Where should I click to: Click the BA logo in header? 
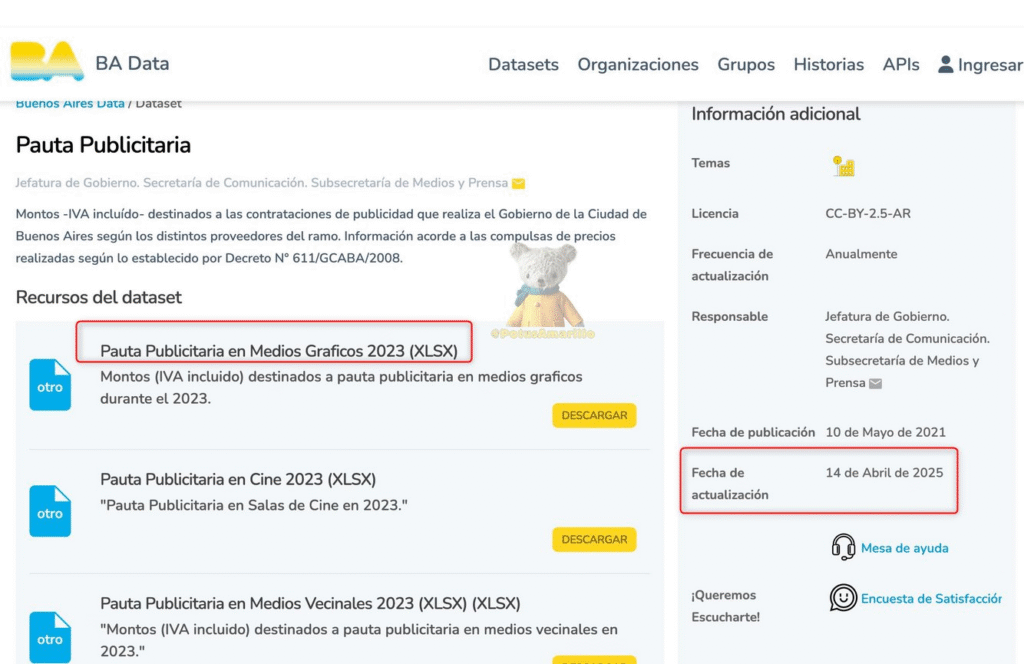[x=47, y=61]
